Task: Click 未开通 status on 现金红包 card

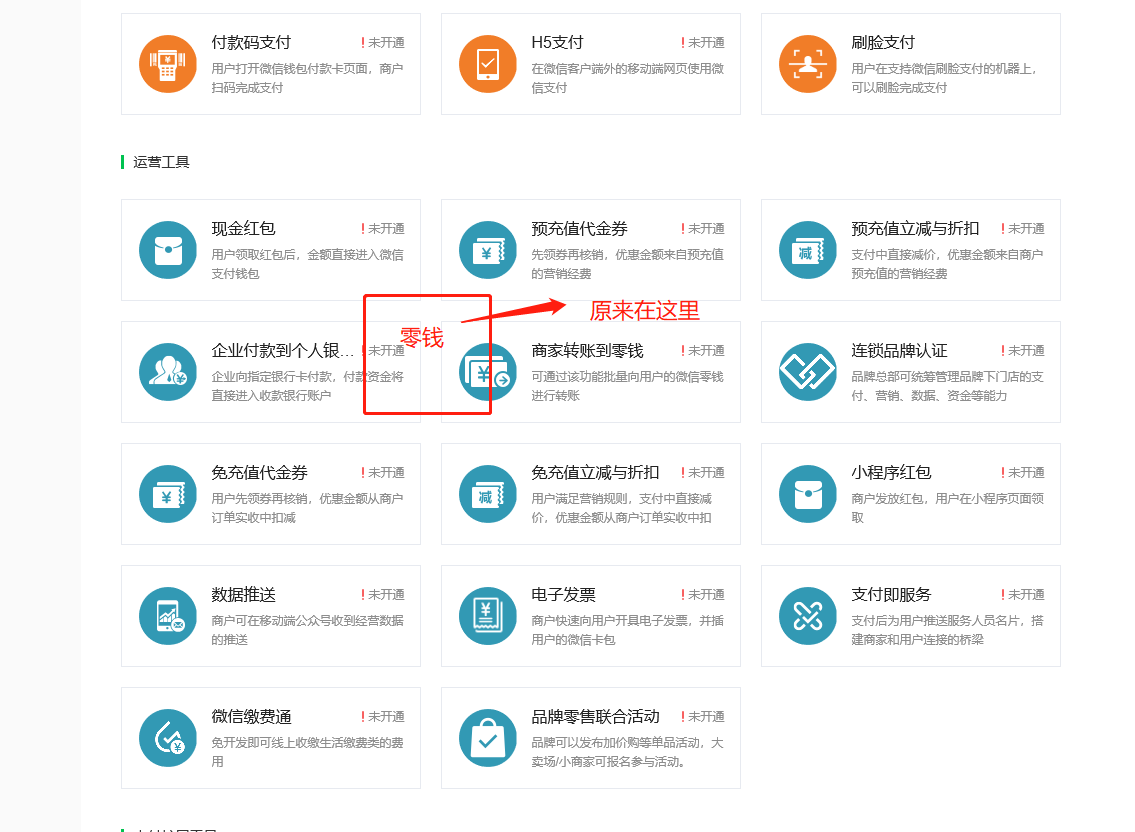Action: pos(383,229)
